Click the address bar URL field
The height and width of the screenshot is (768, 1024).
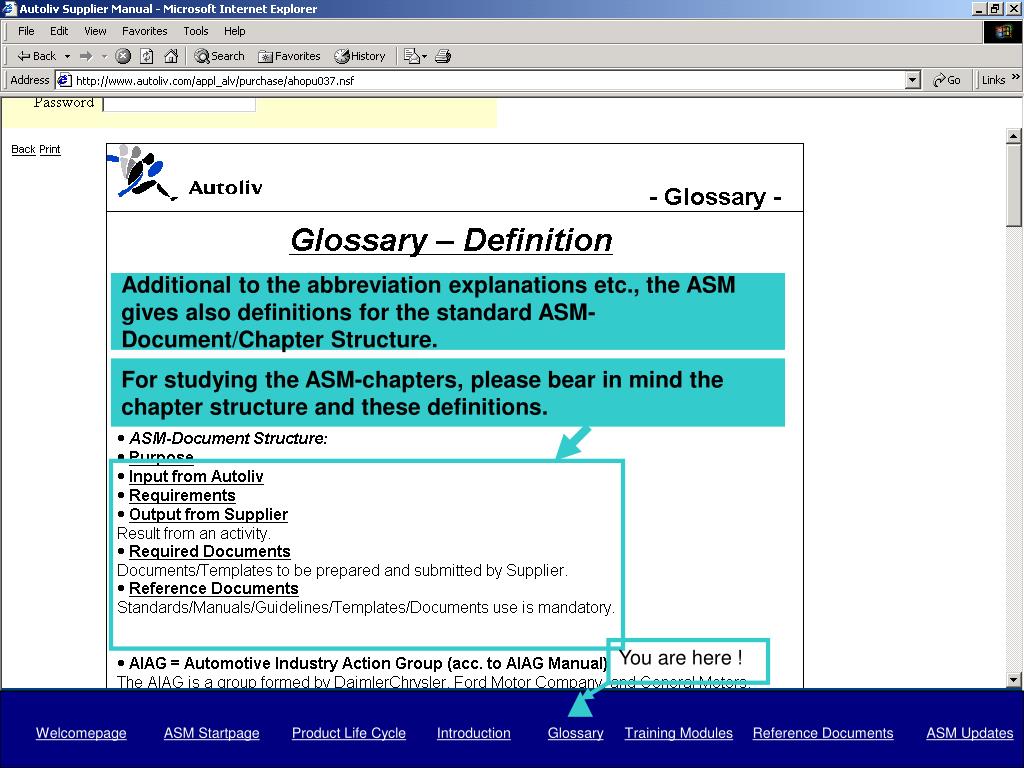pyautogui.click(x=488, y=80)
